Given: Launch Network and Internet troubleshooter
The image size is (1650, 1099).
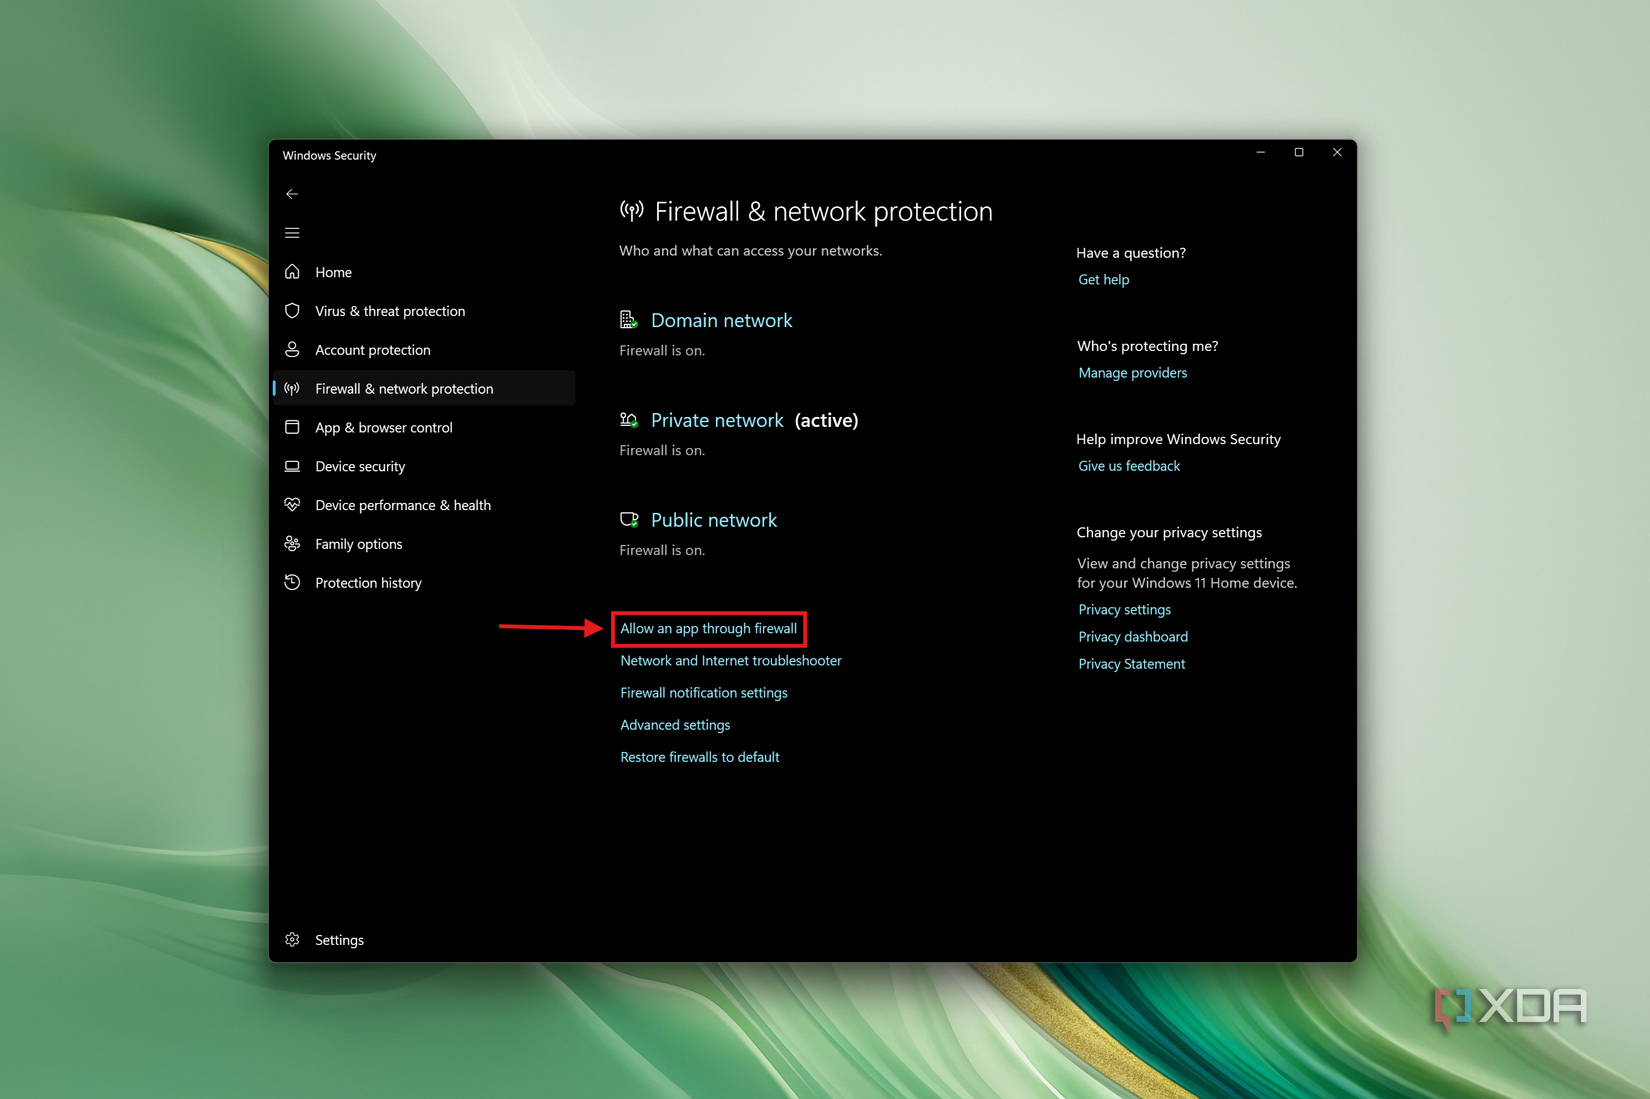Looking at the screenshot, I should click(730, 660).
